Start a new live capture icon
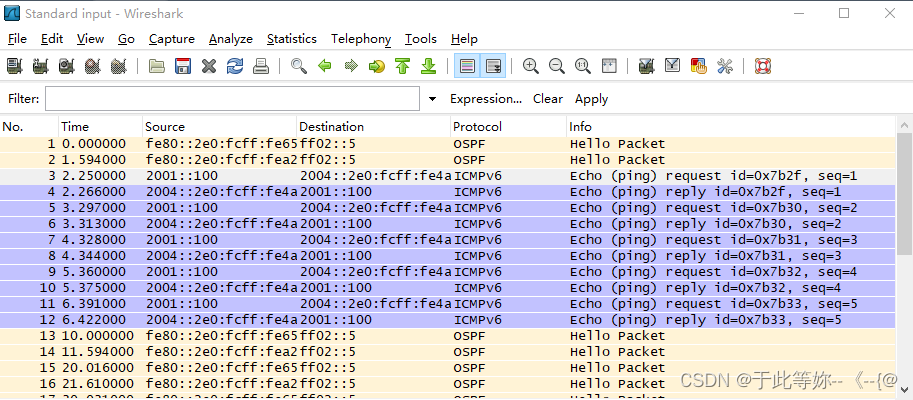The height and width of the screenshot is (400, 913). coord(66,66)
